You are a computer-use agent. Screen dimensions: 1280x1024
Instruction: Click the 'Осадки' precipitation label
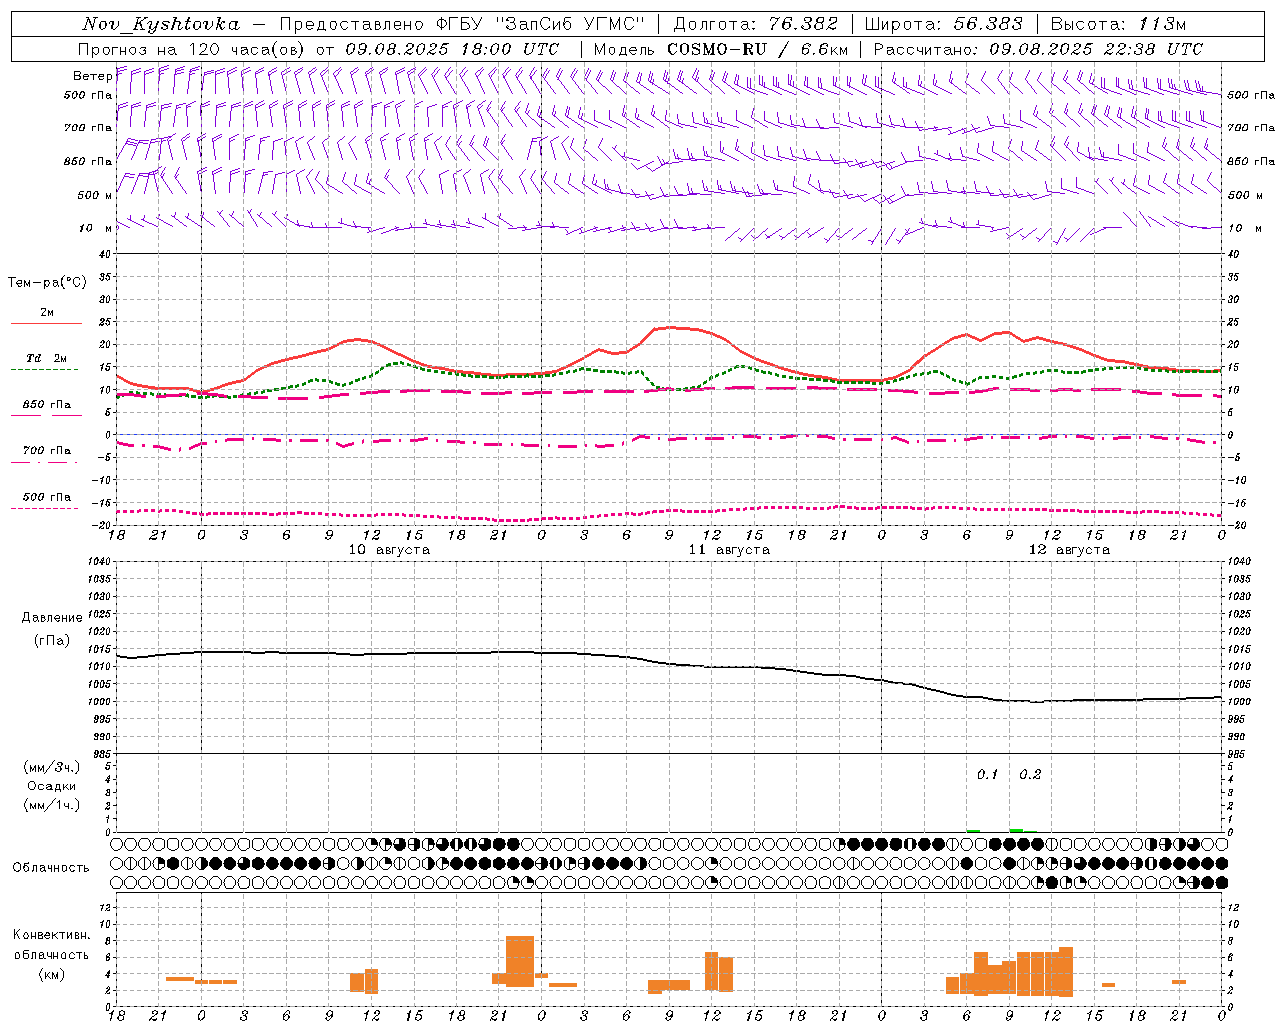coord(52,786)
